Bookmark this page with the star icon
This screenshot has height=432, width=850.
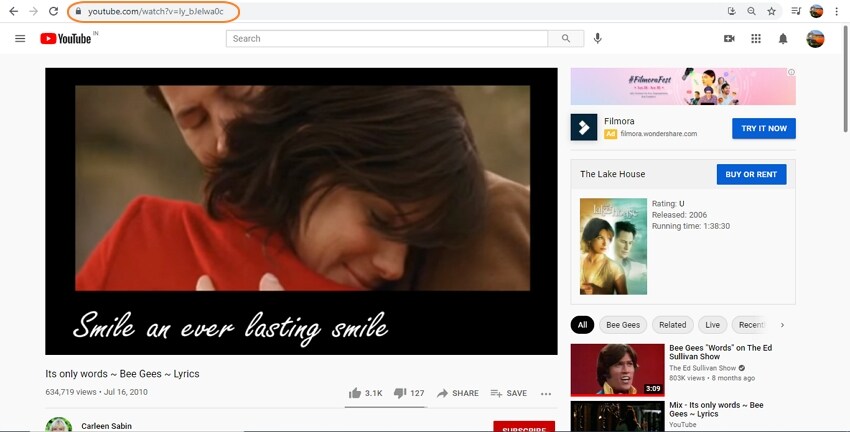pyautogui.click(x=771, y=11)
